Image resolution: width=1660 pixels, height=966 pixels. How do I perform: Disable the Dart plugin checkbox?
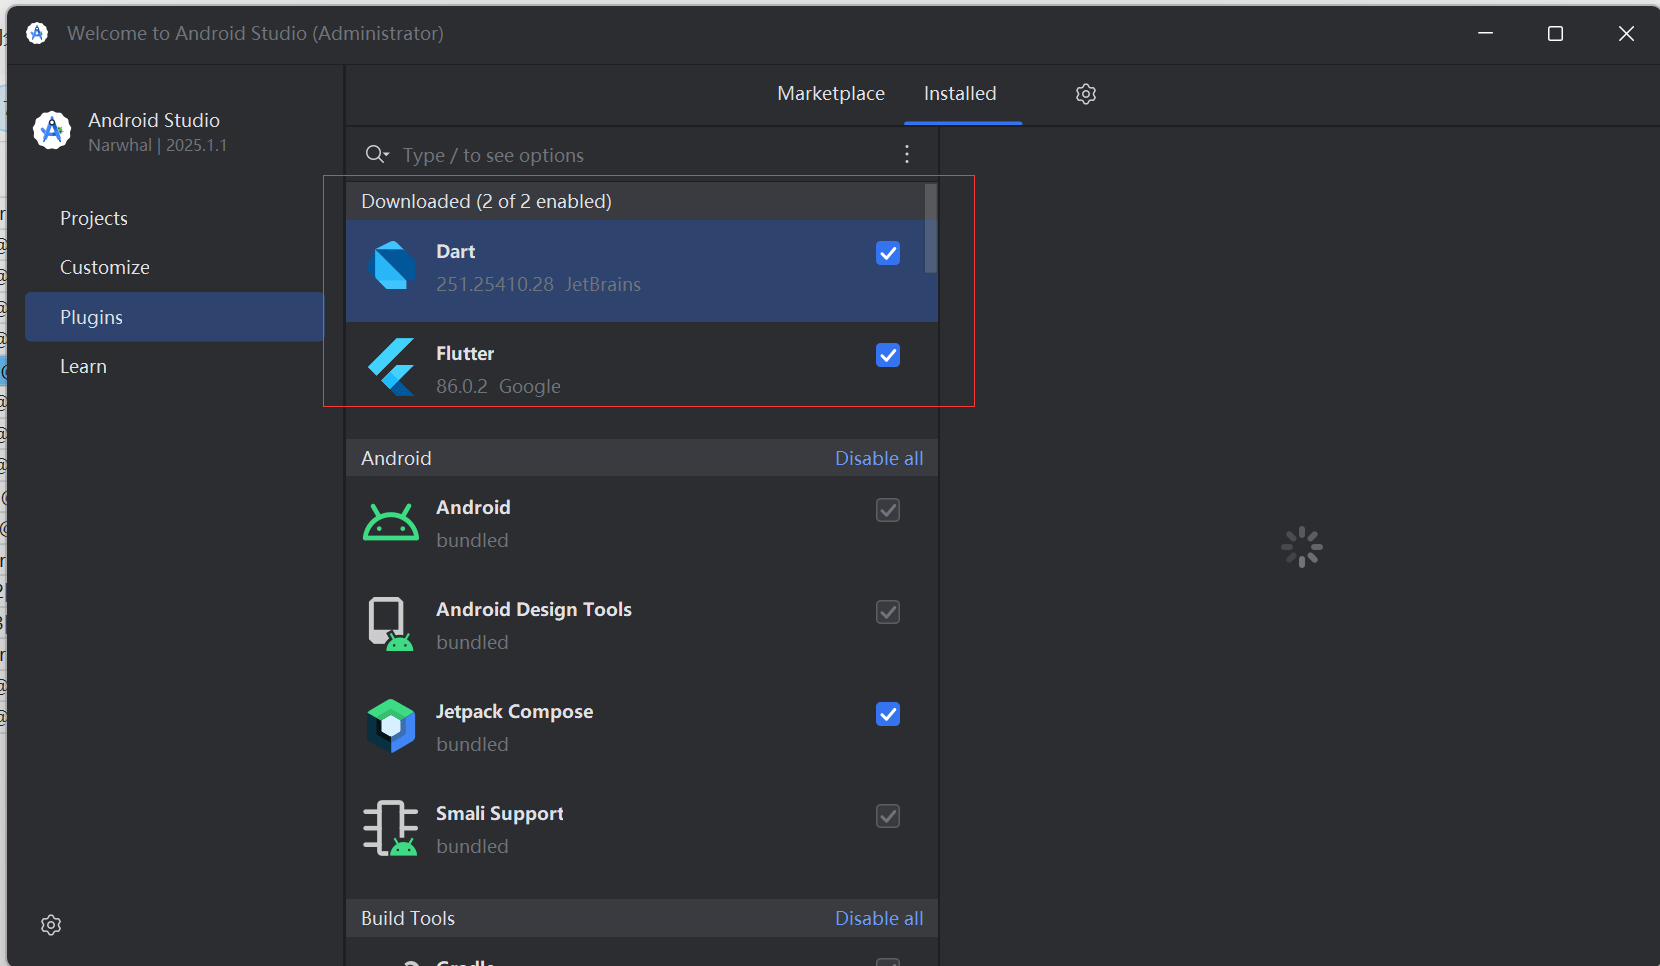tap(888, 254)
